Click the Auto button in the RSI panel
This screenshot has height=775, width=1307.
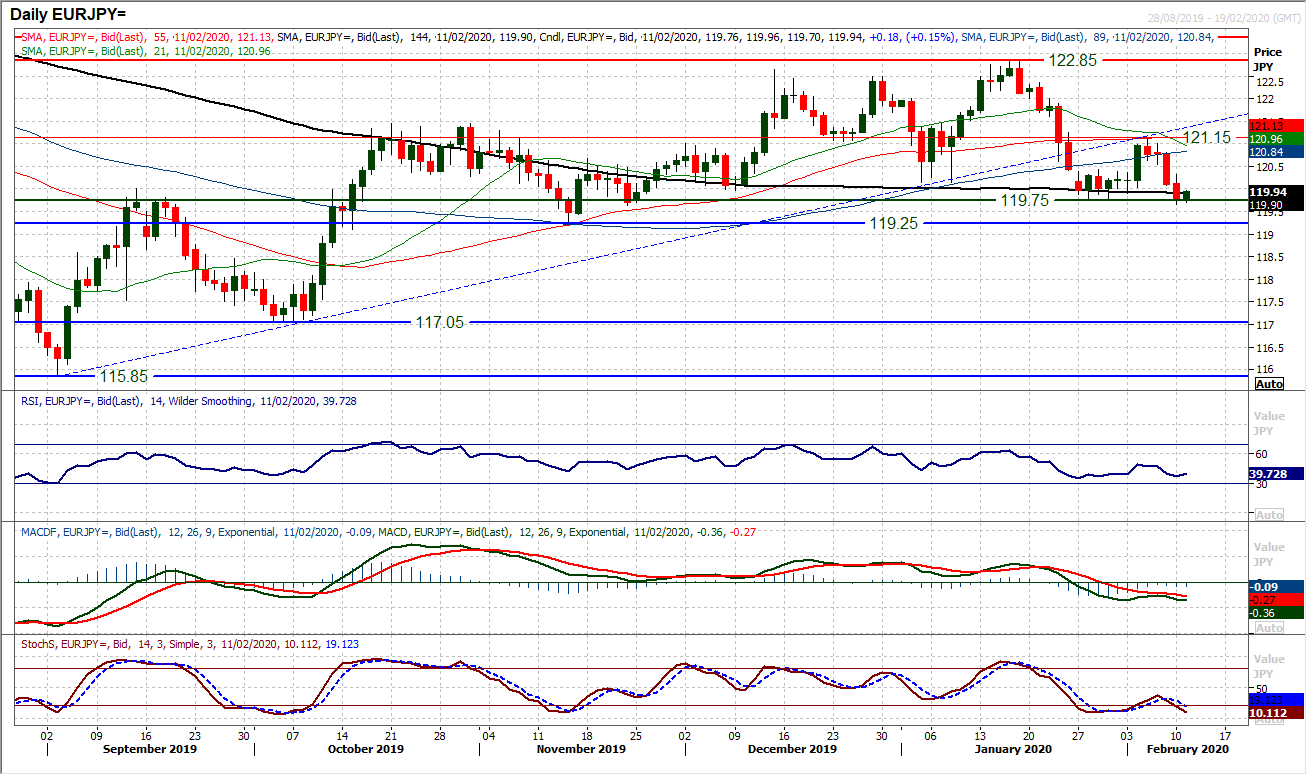(x=1268, y=514)
